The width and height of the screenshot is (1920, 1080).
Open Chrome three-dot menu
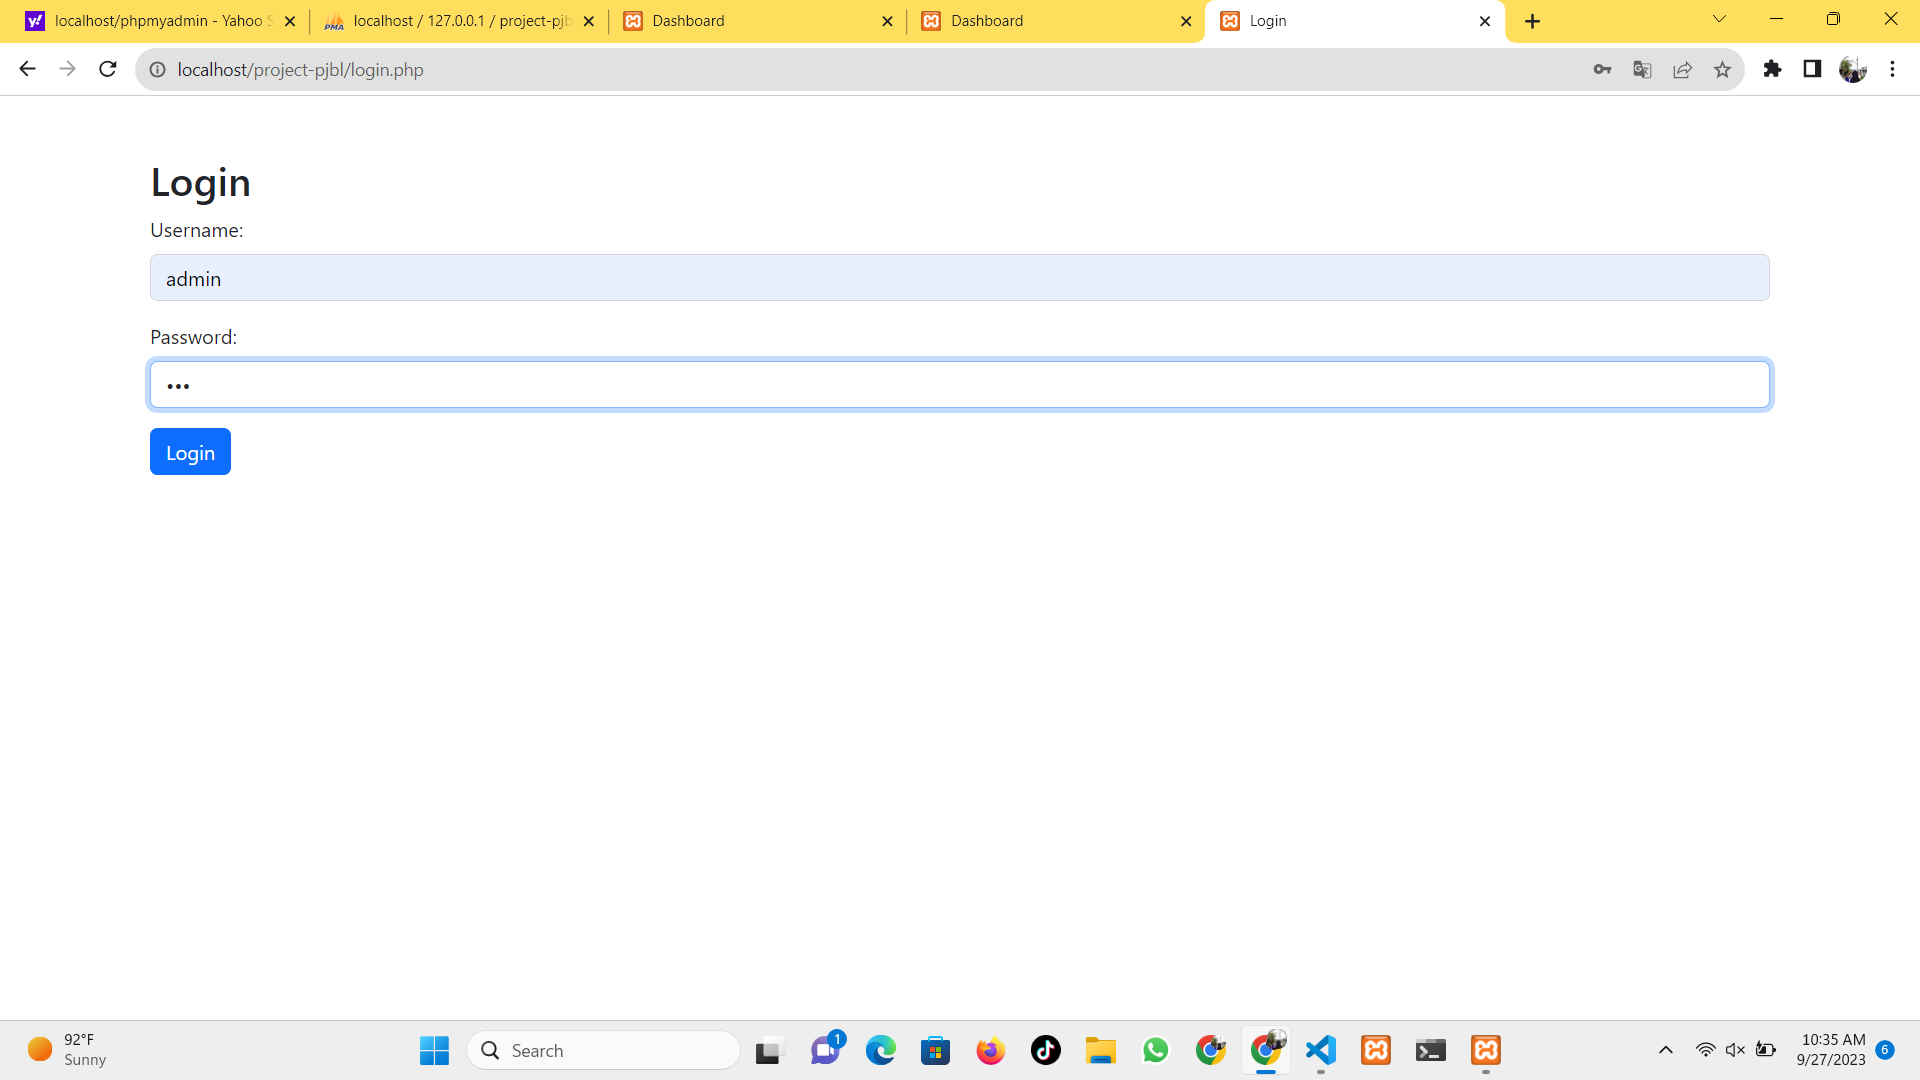tap(1892, 69)
